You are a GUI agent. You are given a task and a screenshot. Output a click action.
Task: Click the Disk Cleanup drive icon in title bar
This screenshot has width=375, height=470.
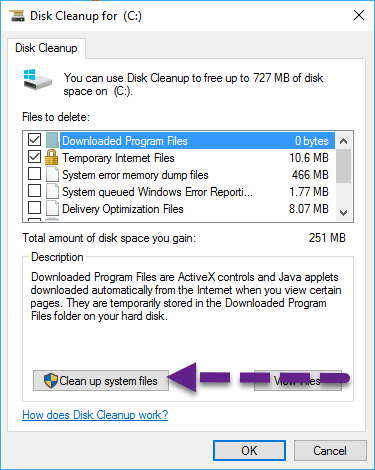coord(17,16)
